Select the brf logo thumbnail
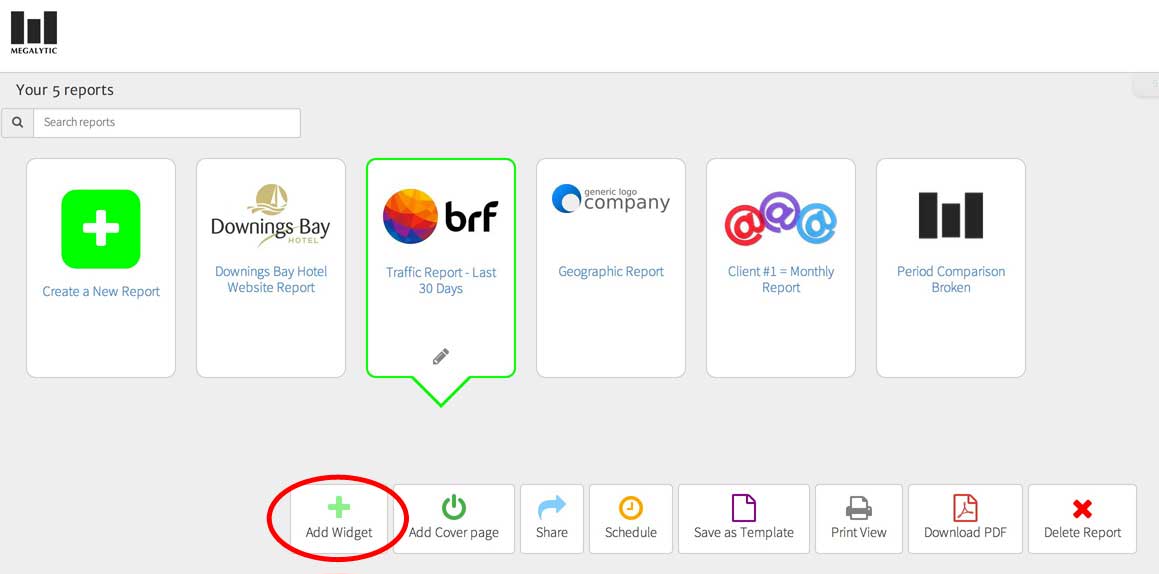1159x574 pixels. tap(441, 217)
